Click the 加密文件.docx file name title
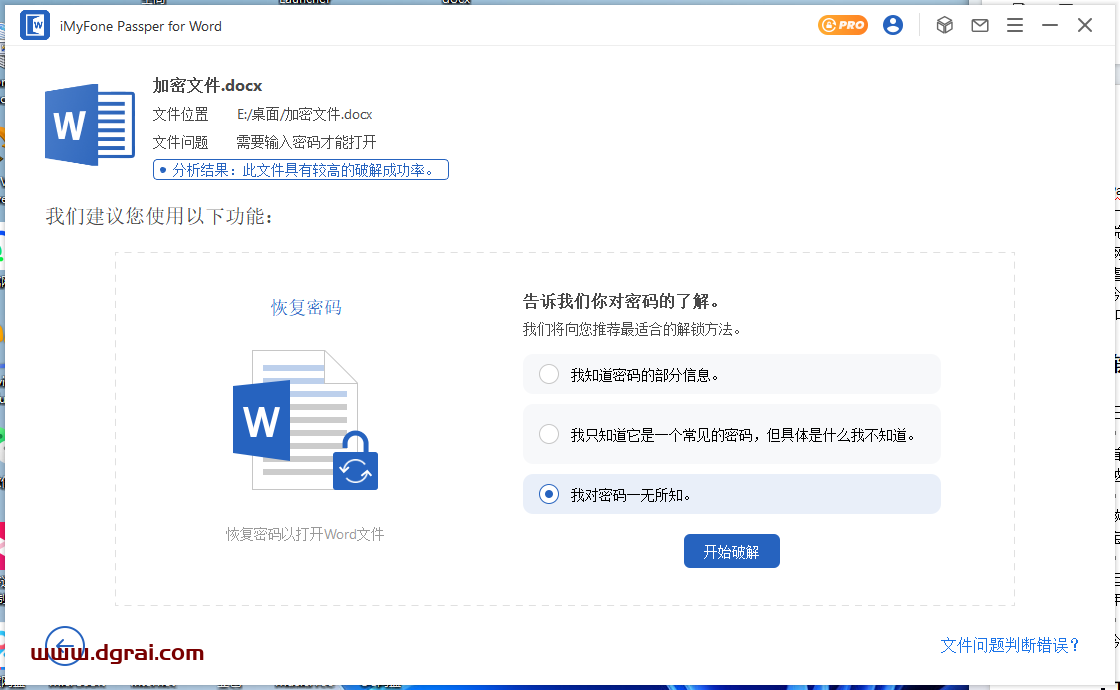The height and width of the screenshot is (690, 1120). [x=207, y=86]
